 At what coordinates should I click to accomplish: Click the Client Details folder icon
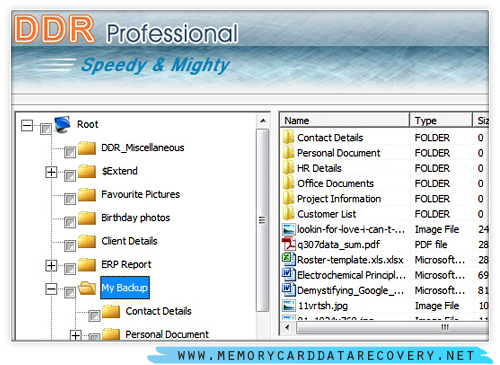pos(87,241)
